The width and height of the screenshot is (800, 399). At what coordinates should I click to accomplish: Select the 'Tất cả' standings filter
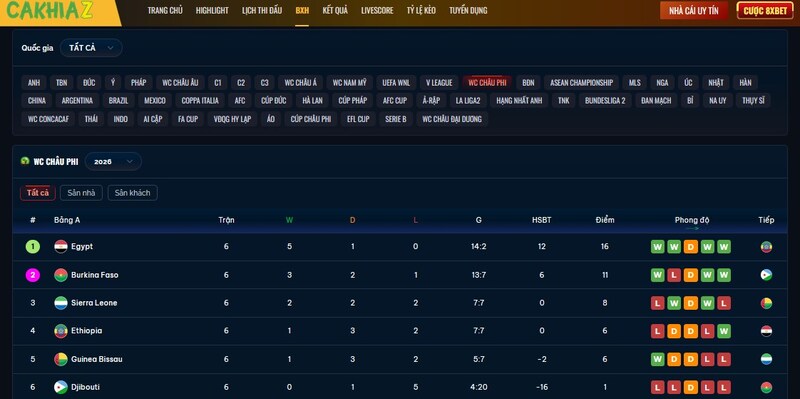coord(38,193)
